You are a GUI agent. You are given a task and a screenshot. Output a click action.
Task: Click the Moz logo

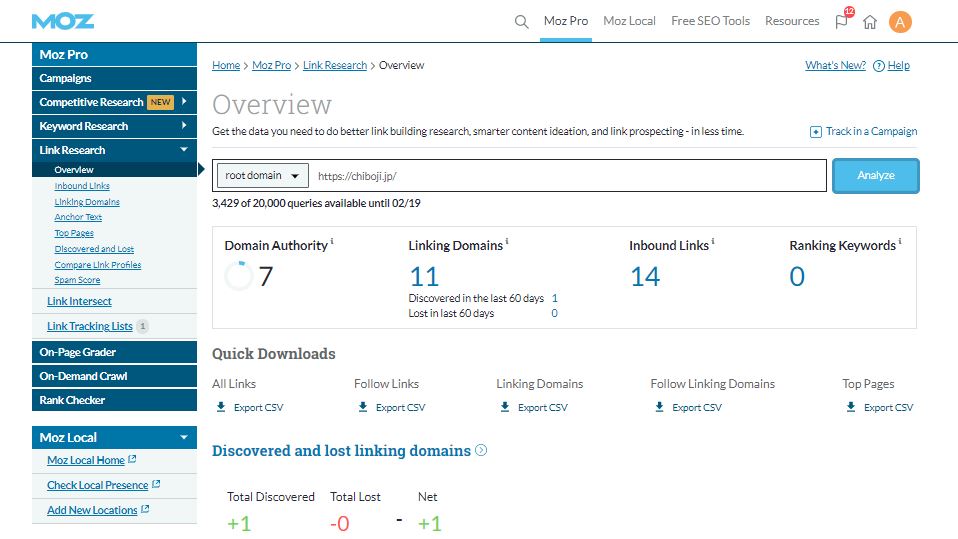coord(63,21)
